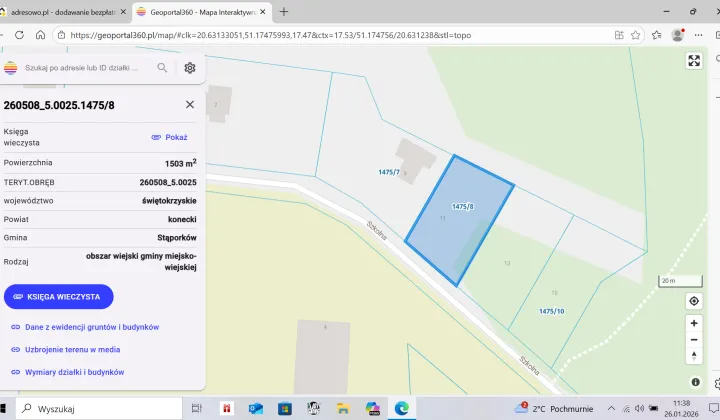This screenshot has height=420, width=720.
Task: Open split screen icon in address bar
Action: (619, 35)
